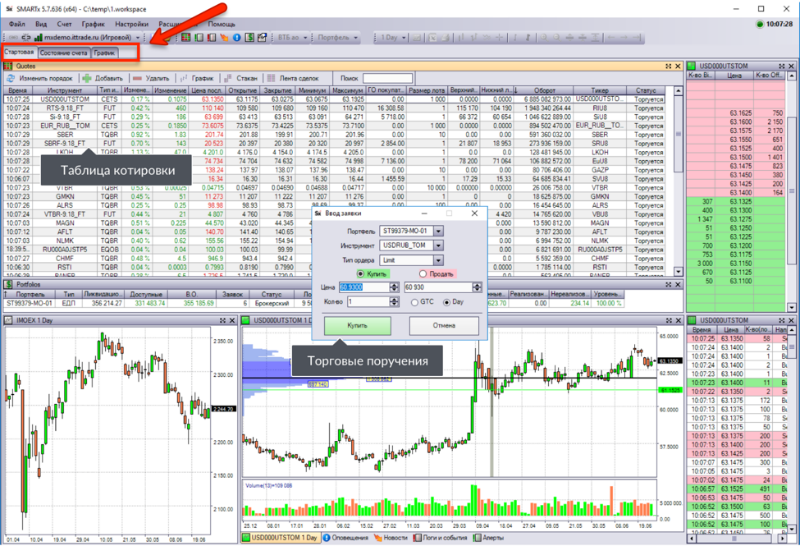Maximize the Portfolios panel
800x546 pixels.
pyautogui.click(x=668, y=285)
